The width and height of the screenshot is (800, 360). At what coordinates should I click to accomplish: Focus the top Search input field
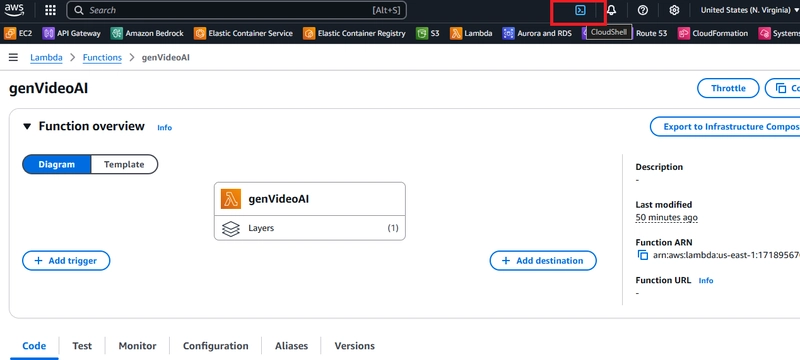(237, 10)
